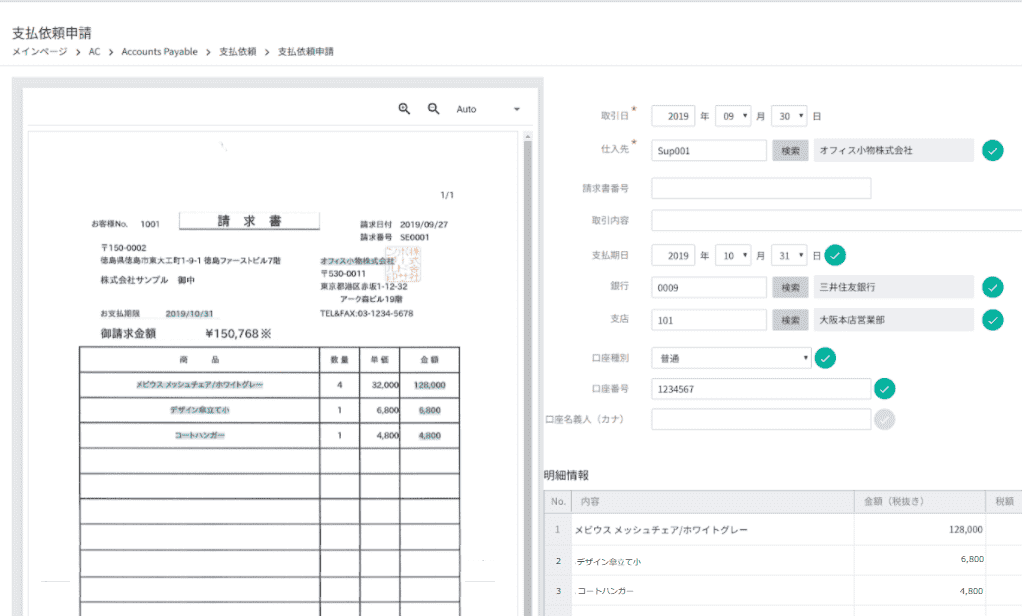Screen dimensions: 1030x616
Task: Toggle the confirmation check for 口座種別
Action: coord(824,355)
